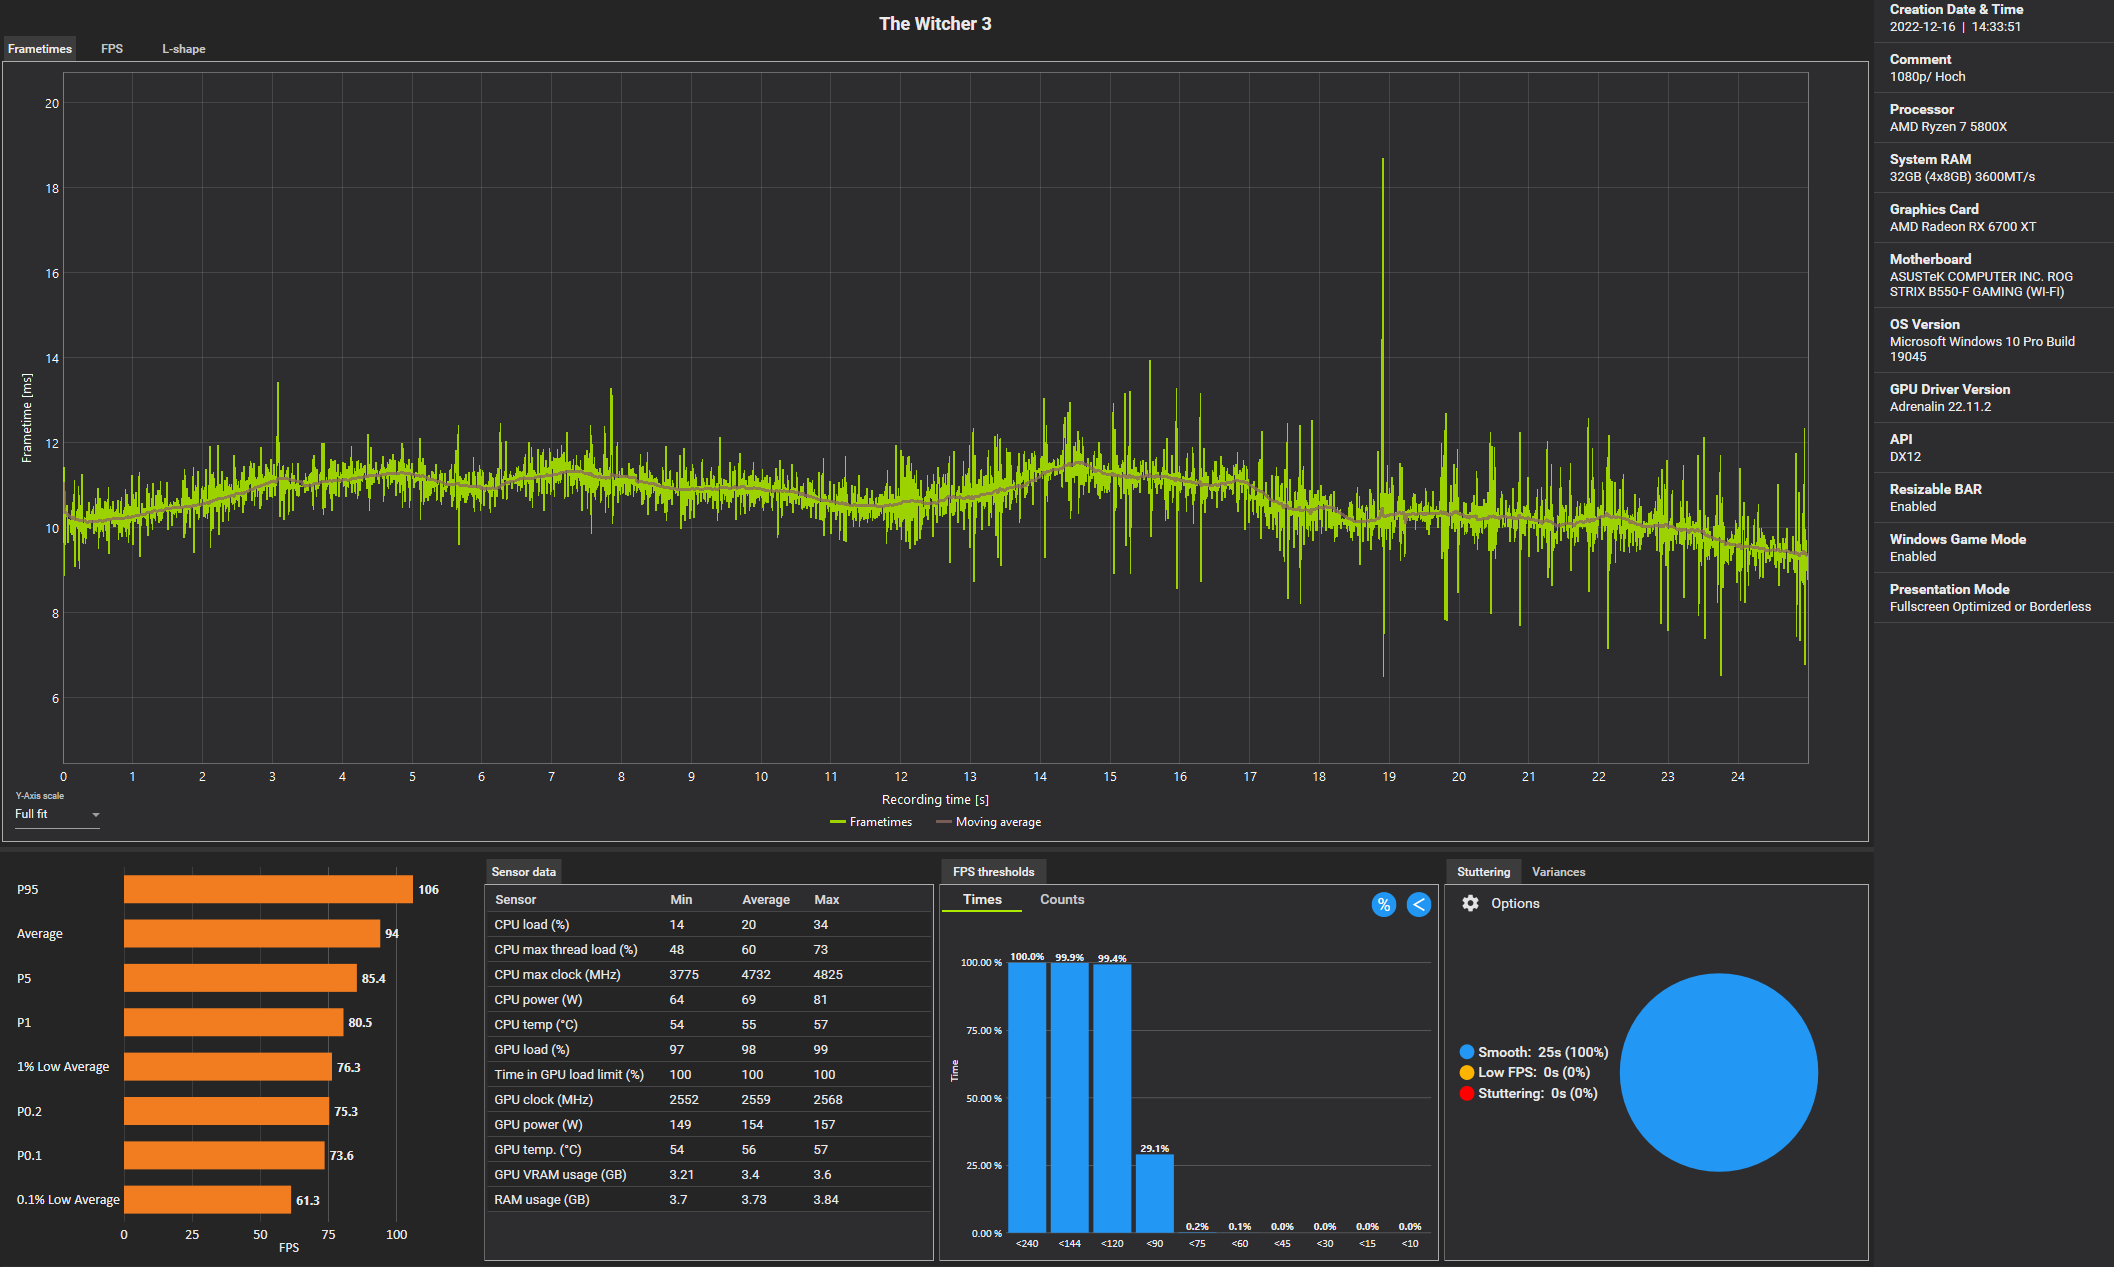Click the Y-Axis scale dropdown arrow
The height and width of the screenshot is (1267, 2114).
(96, 815)
